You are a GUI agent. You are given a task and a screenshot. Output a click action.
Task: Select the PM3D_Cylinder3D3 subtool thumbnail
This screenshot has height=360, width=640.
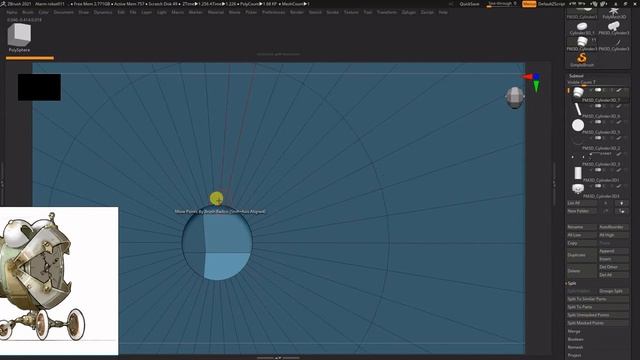578,189
